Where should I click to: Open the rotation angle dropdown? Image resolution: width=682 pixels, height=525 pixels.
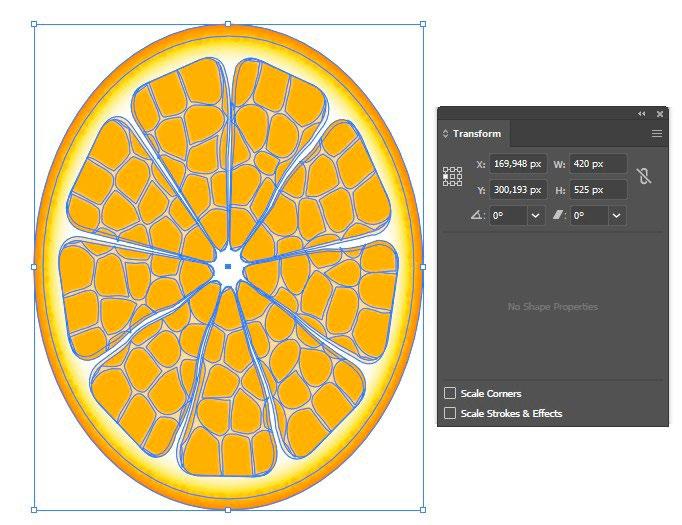tap(536, 215)
